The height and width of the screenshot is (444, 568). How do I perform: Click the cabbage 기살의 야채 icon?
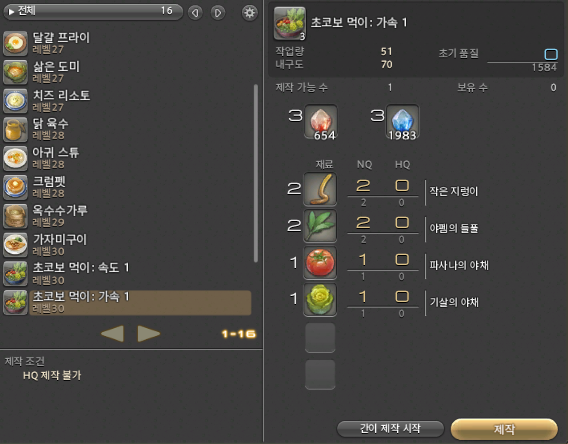click(x=320, y=300)
